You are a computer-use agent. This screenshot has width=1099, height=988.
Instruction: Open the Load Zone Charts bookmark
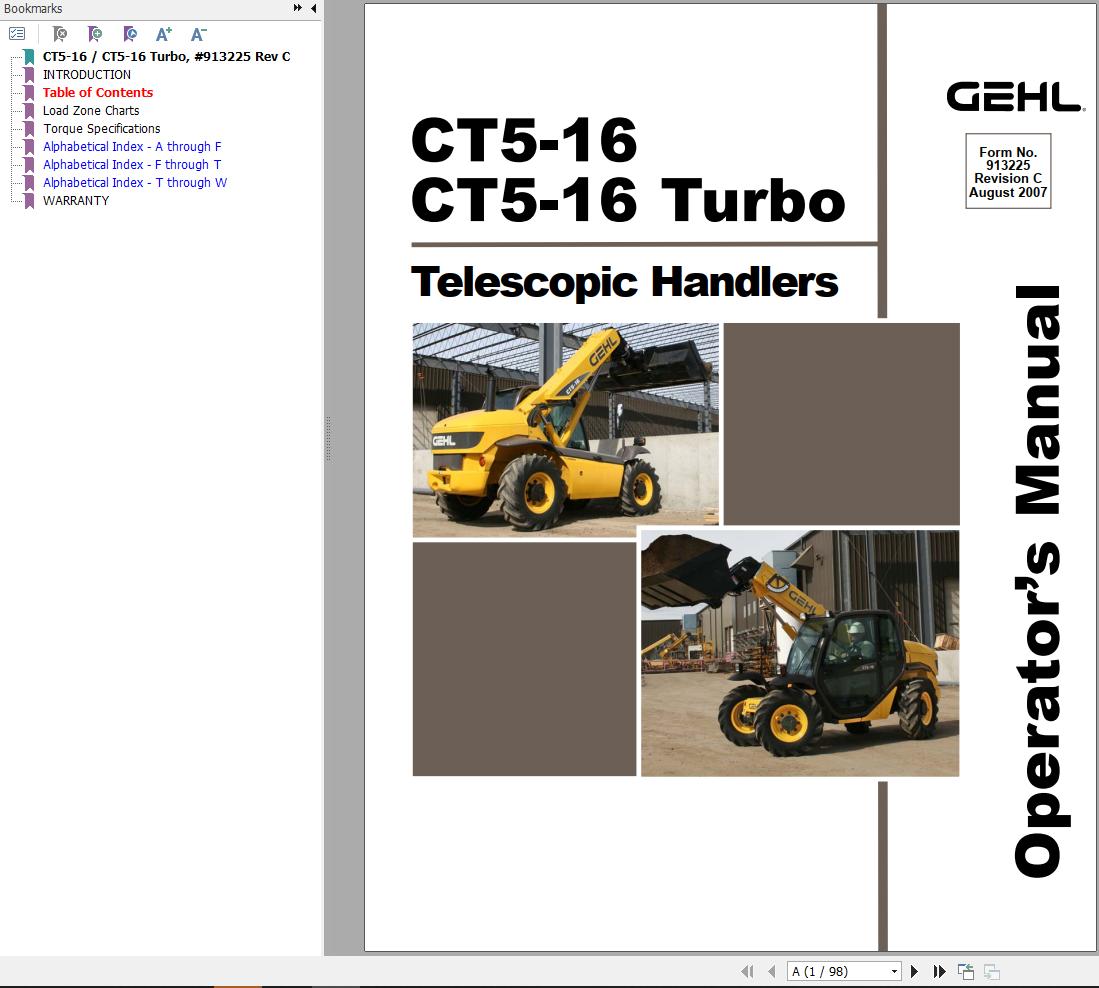pyautogui.click(x=91, y=110)
